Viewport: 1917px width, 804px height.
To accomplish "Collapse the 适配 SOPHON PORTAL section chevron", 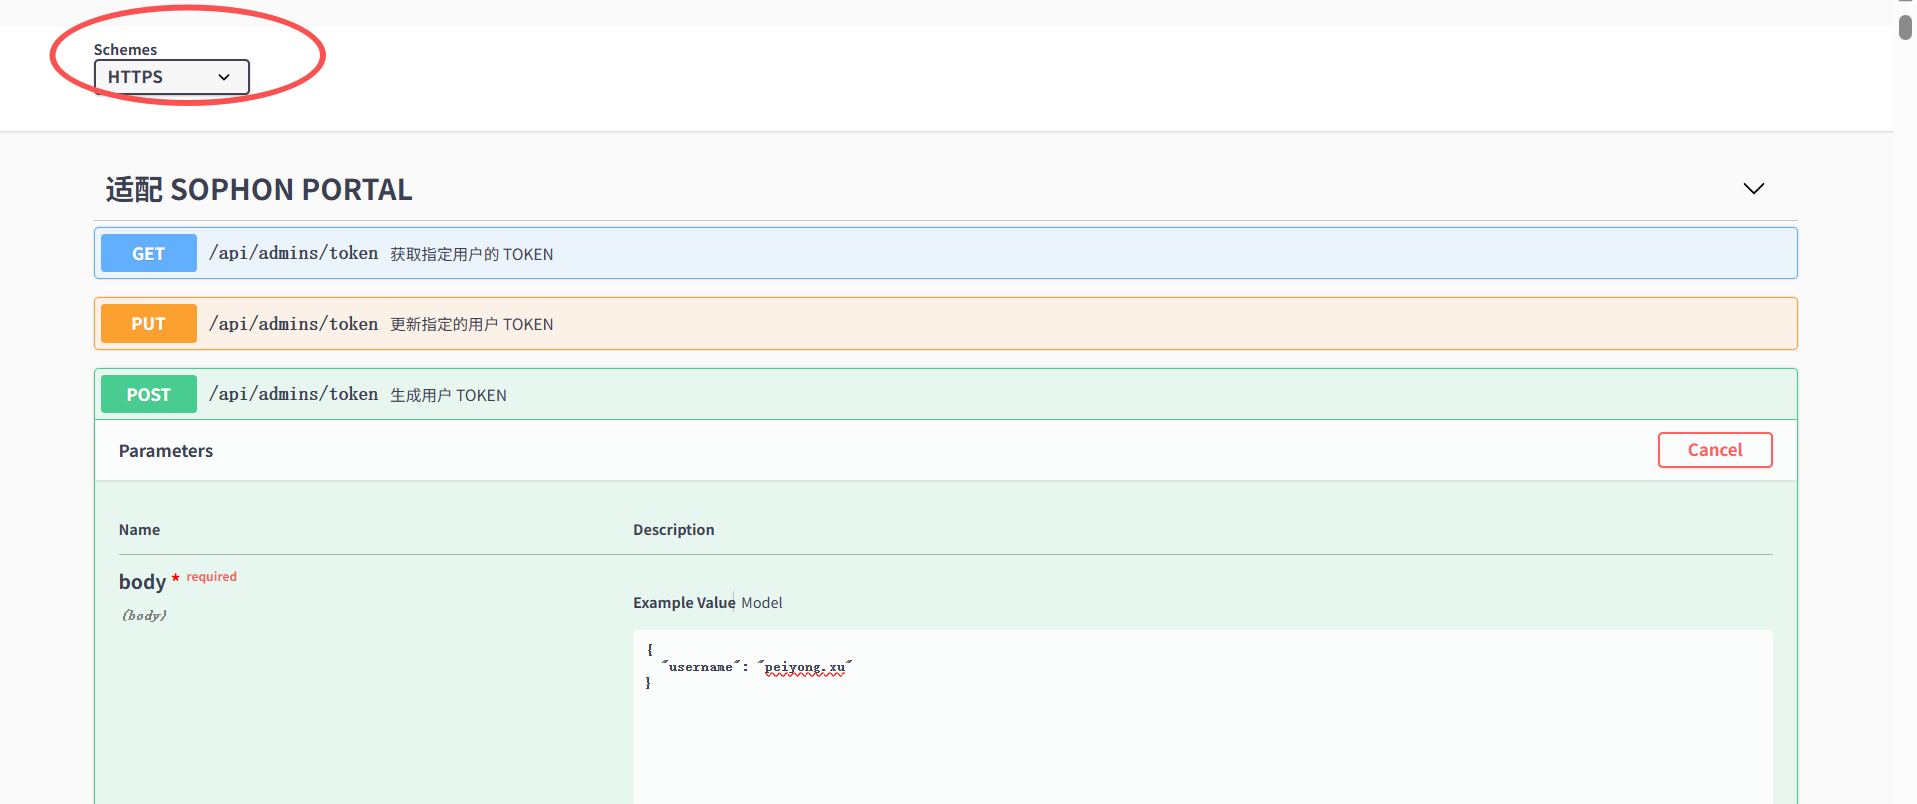I will click(x=1753, y=189).
